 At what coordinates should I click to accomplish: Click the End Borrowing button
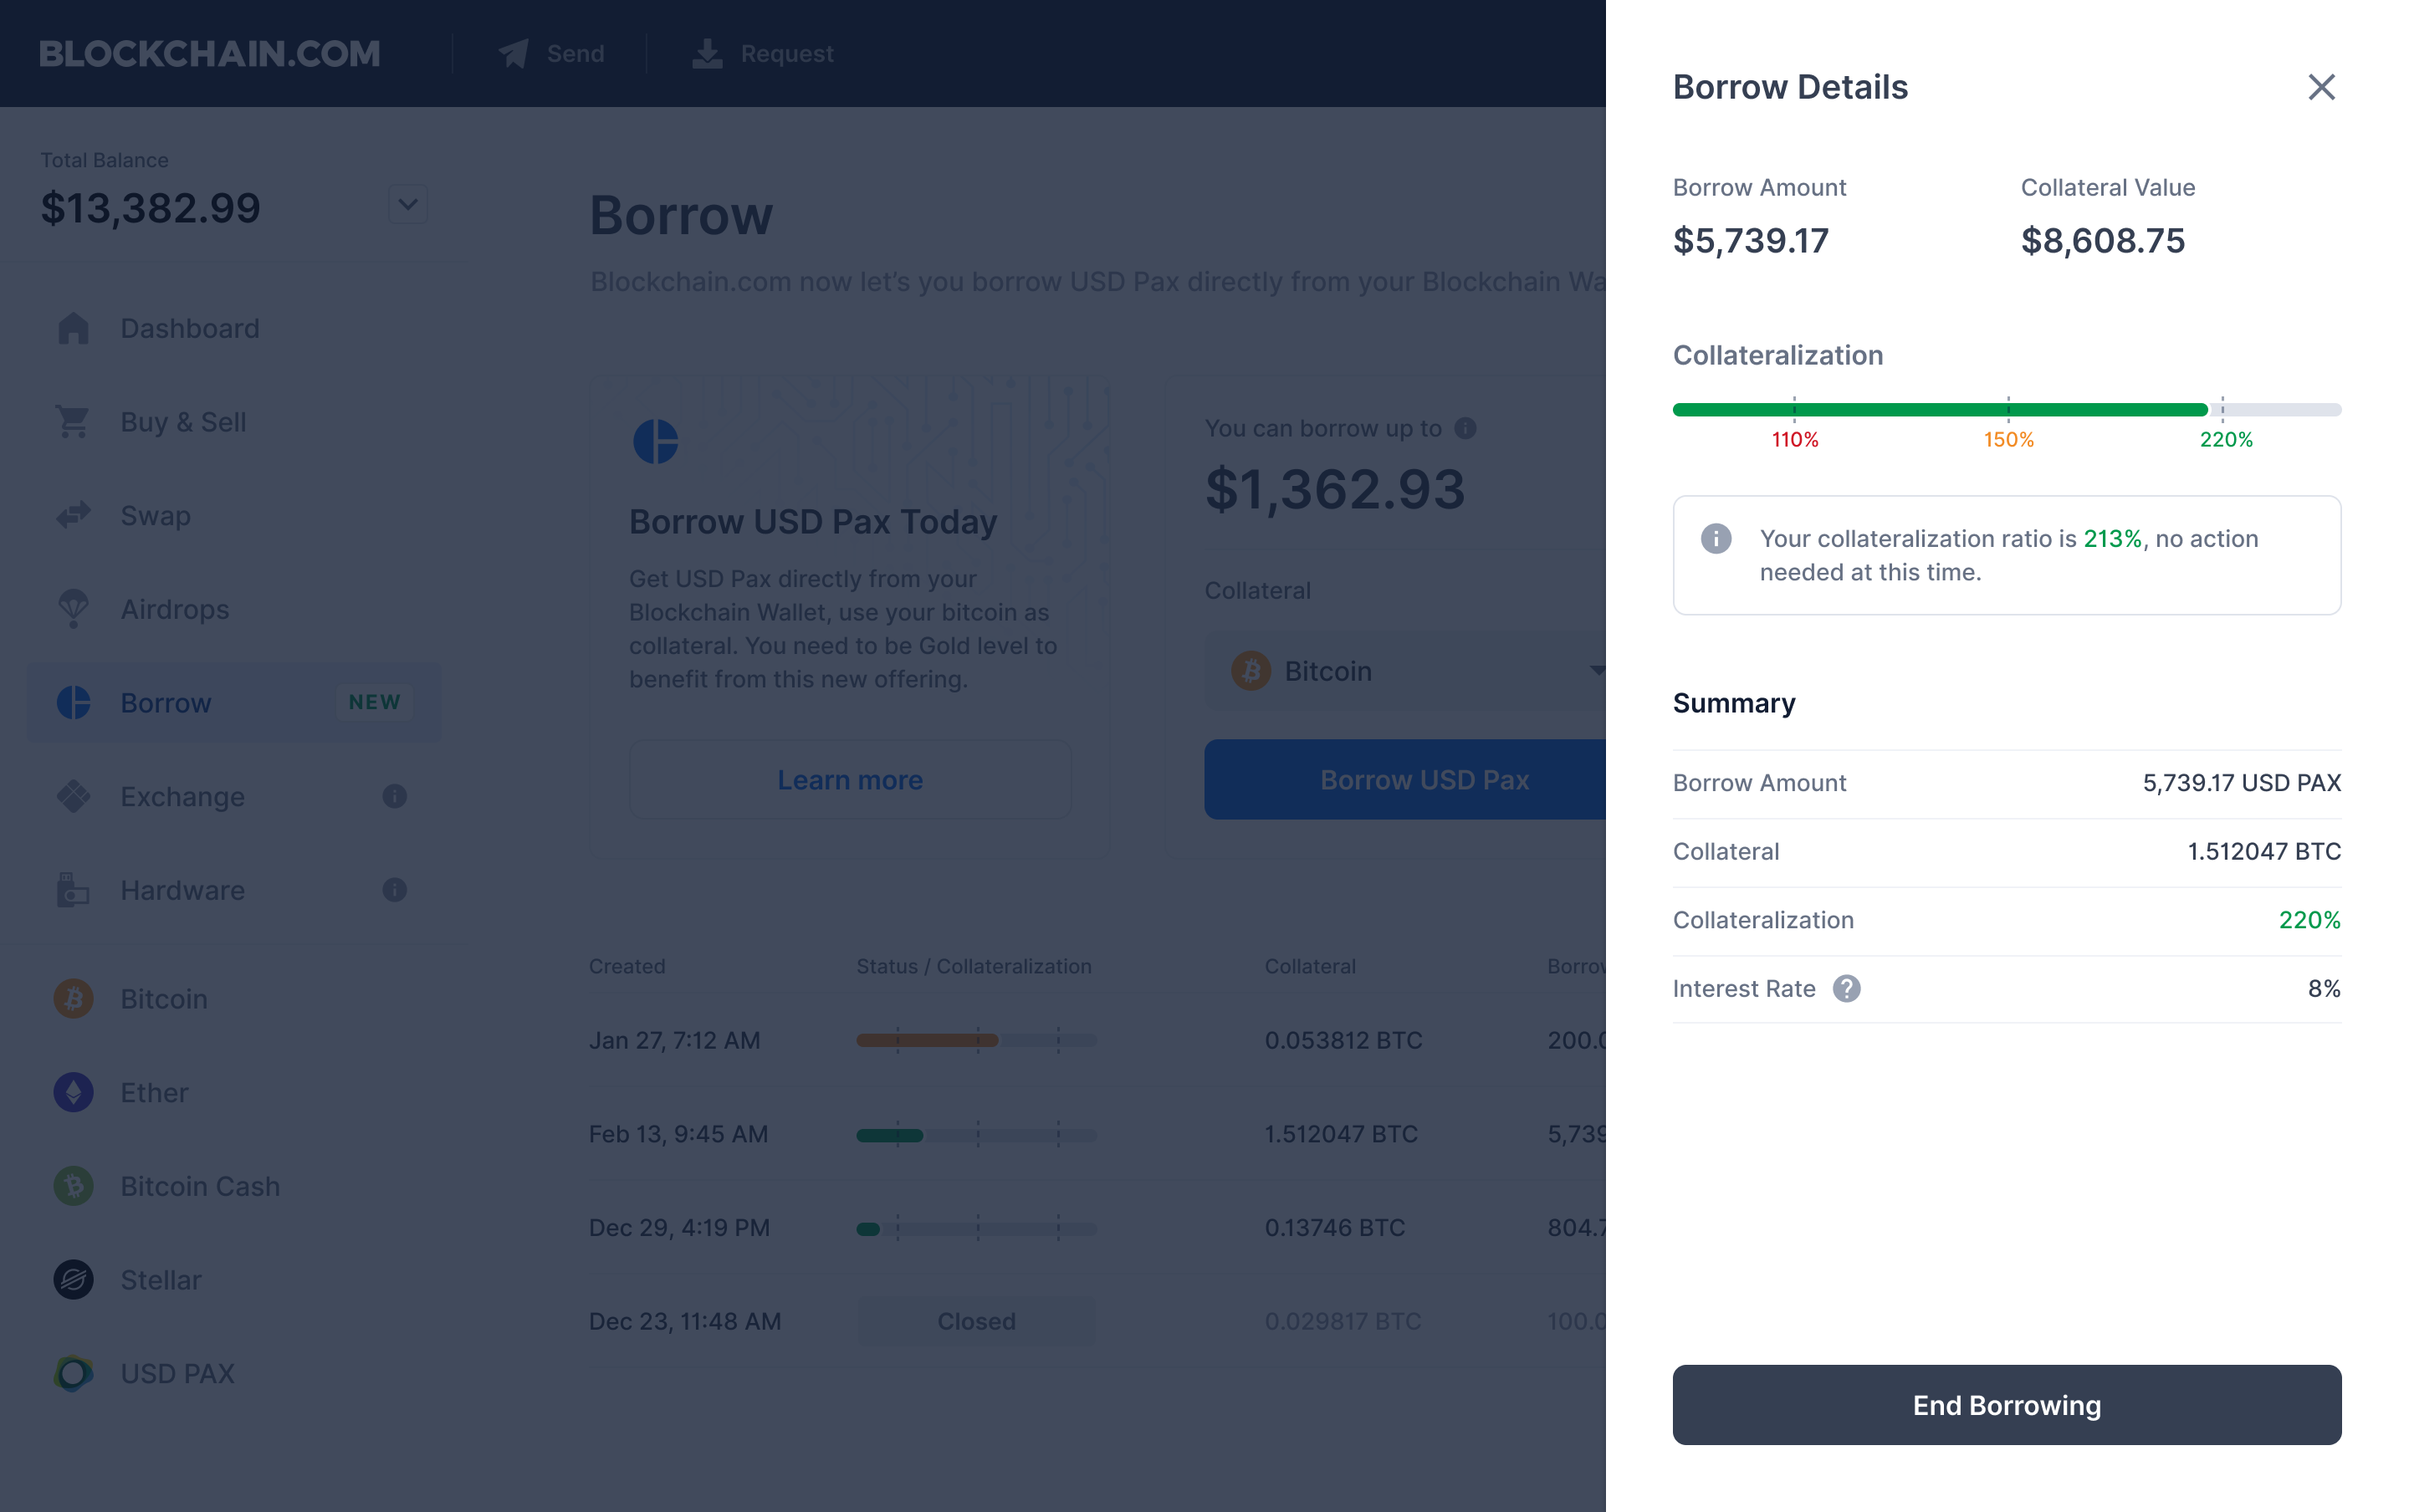pos(2007,1404)
